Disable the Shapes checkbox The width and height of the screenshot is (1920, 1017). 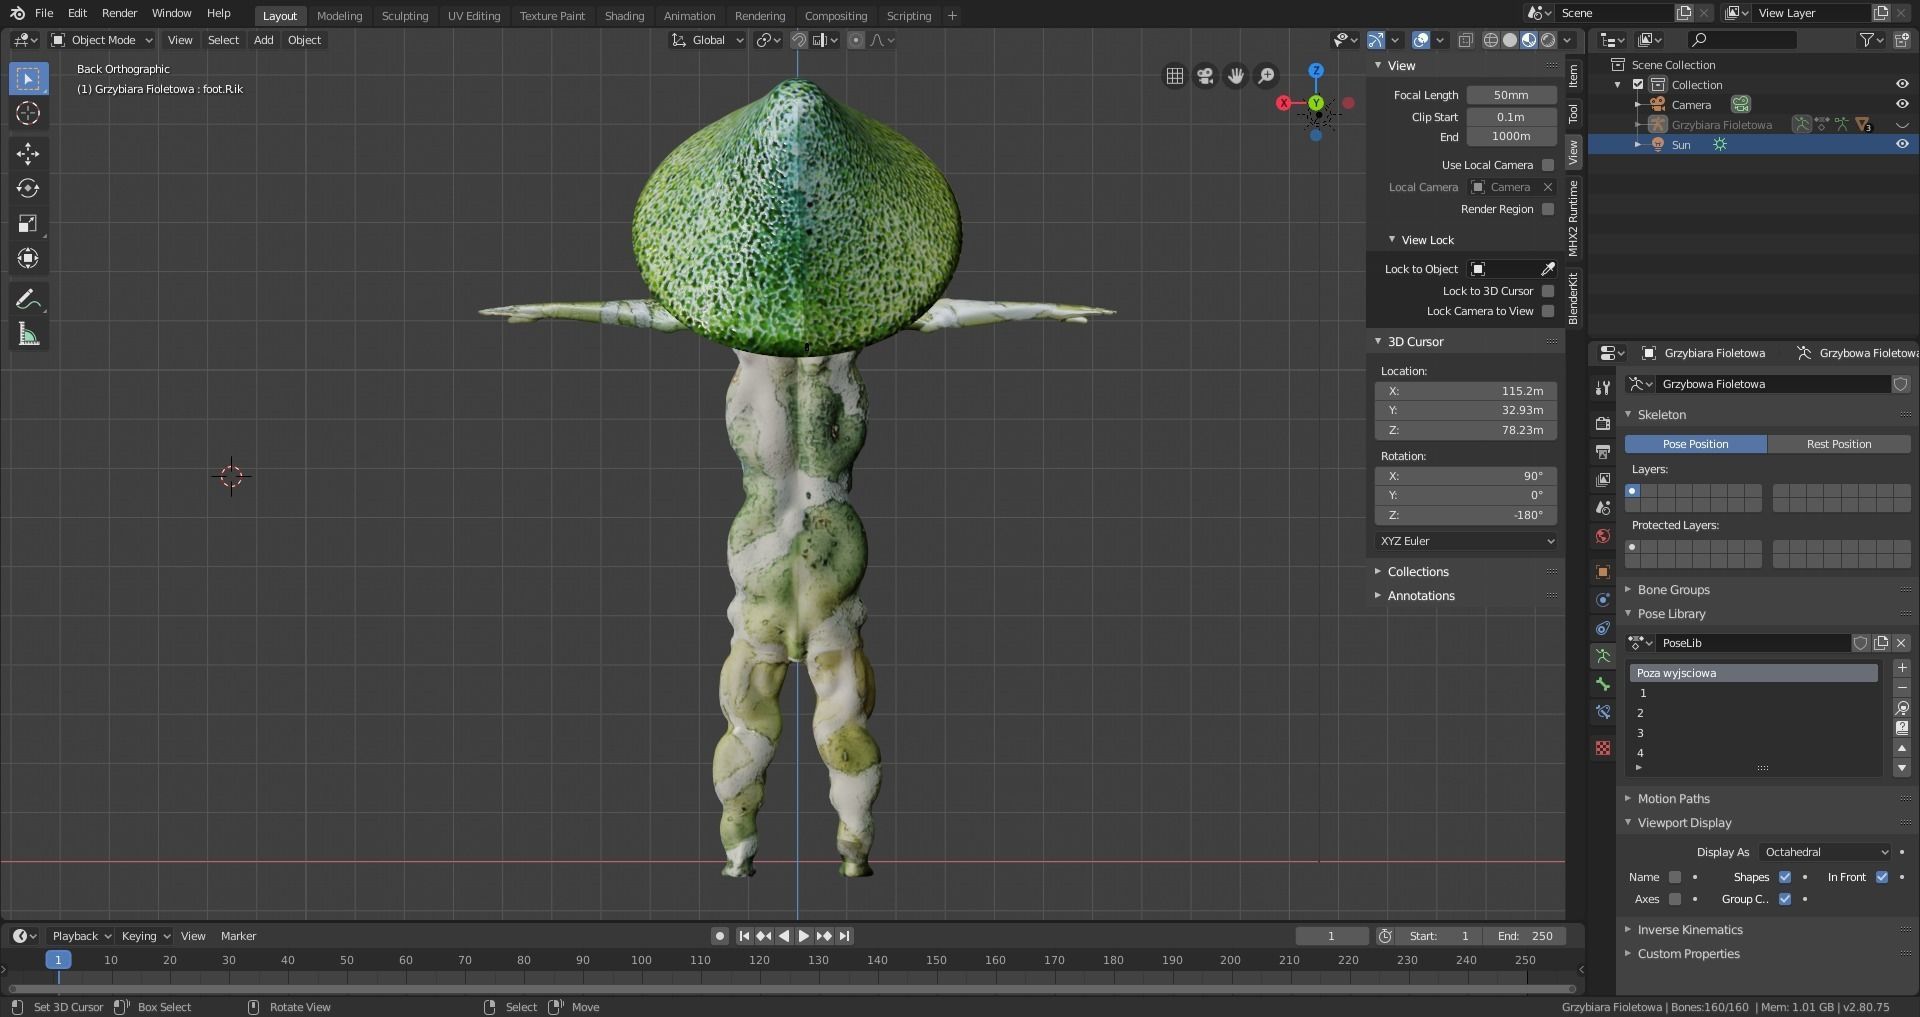(x=1785, y=877)
